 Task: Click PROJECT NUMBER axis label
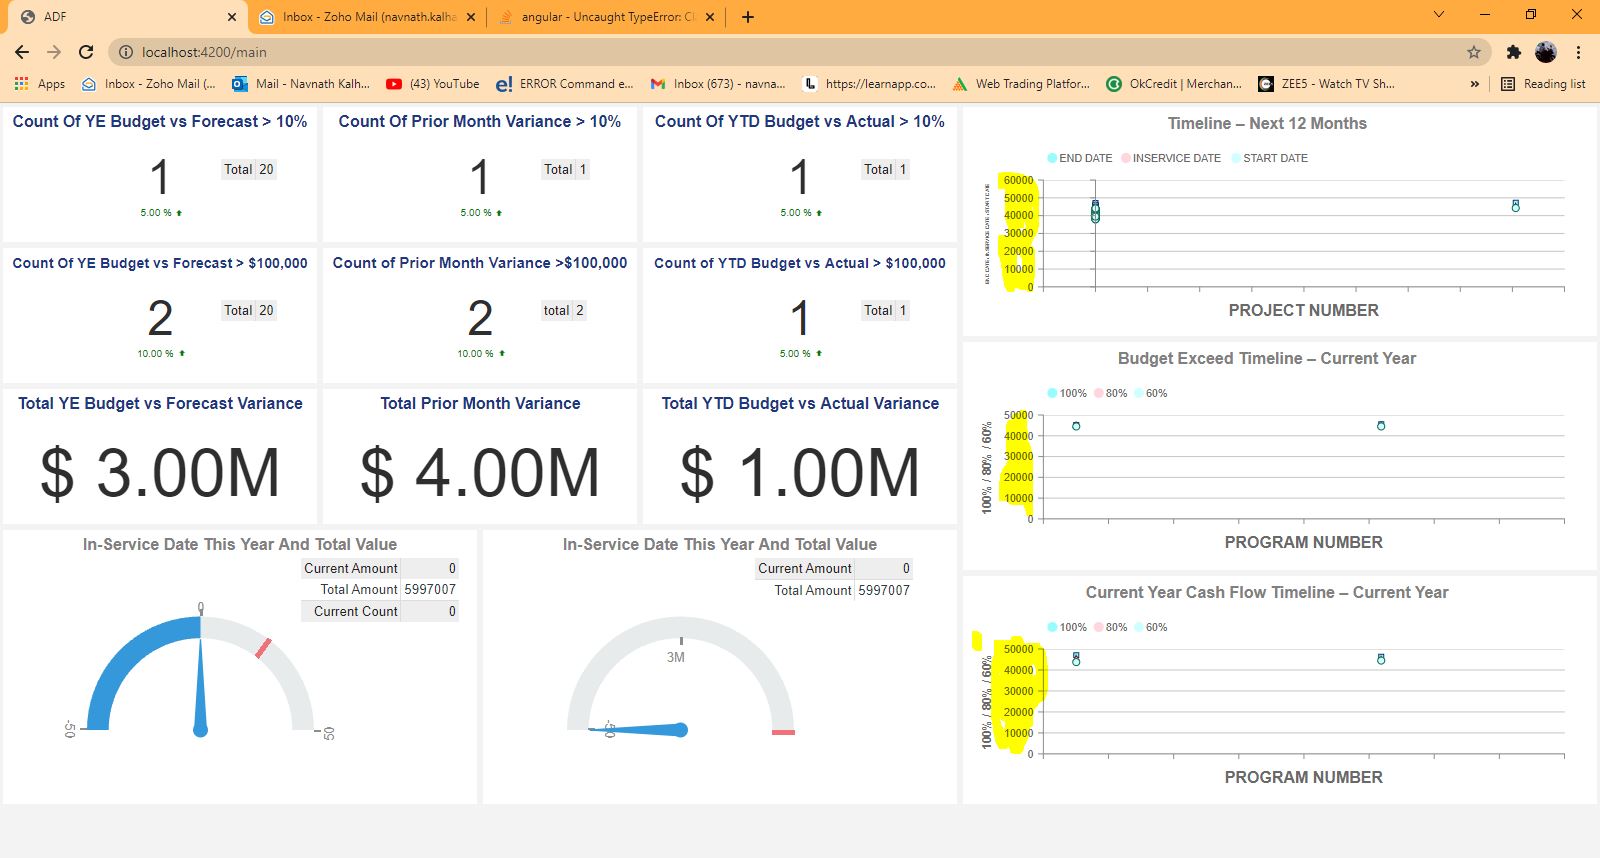[x=1304, y=310]
